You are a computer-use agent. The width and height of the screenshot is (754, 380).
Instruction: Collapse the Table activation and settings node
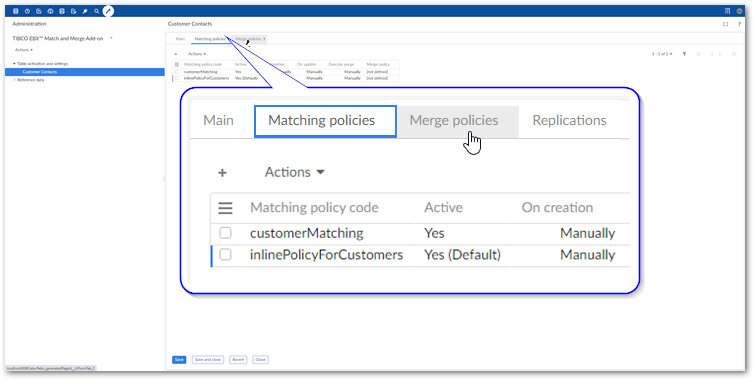tap(14, 63)
